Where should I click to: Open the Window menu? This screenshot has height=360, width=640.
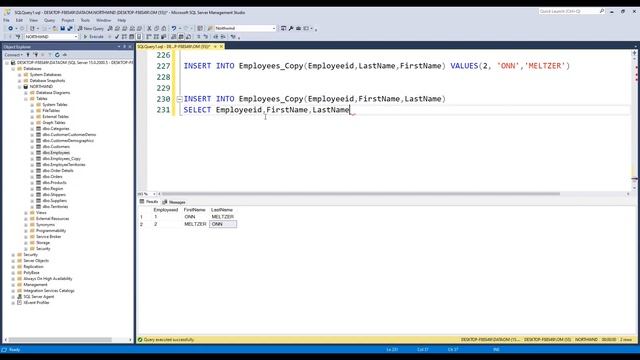(x=103, y=20)
